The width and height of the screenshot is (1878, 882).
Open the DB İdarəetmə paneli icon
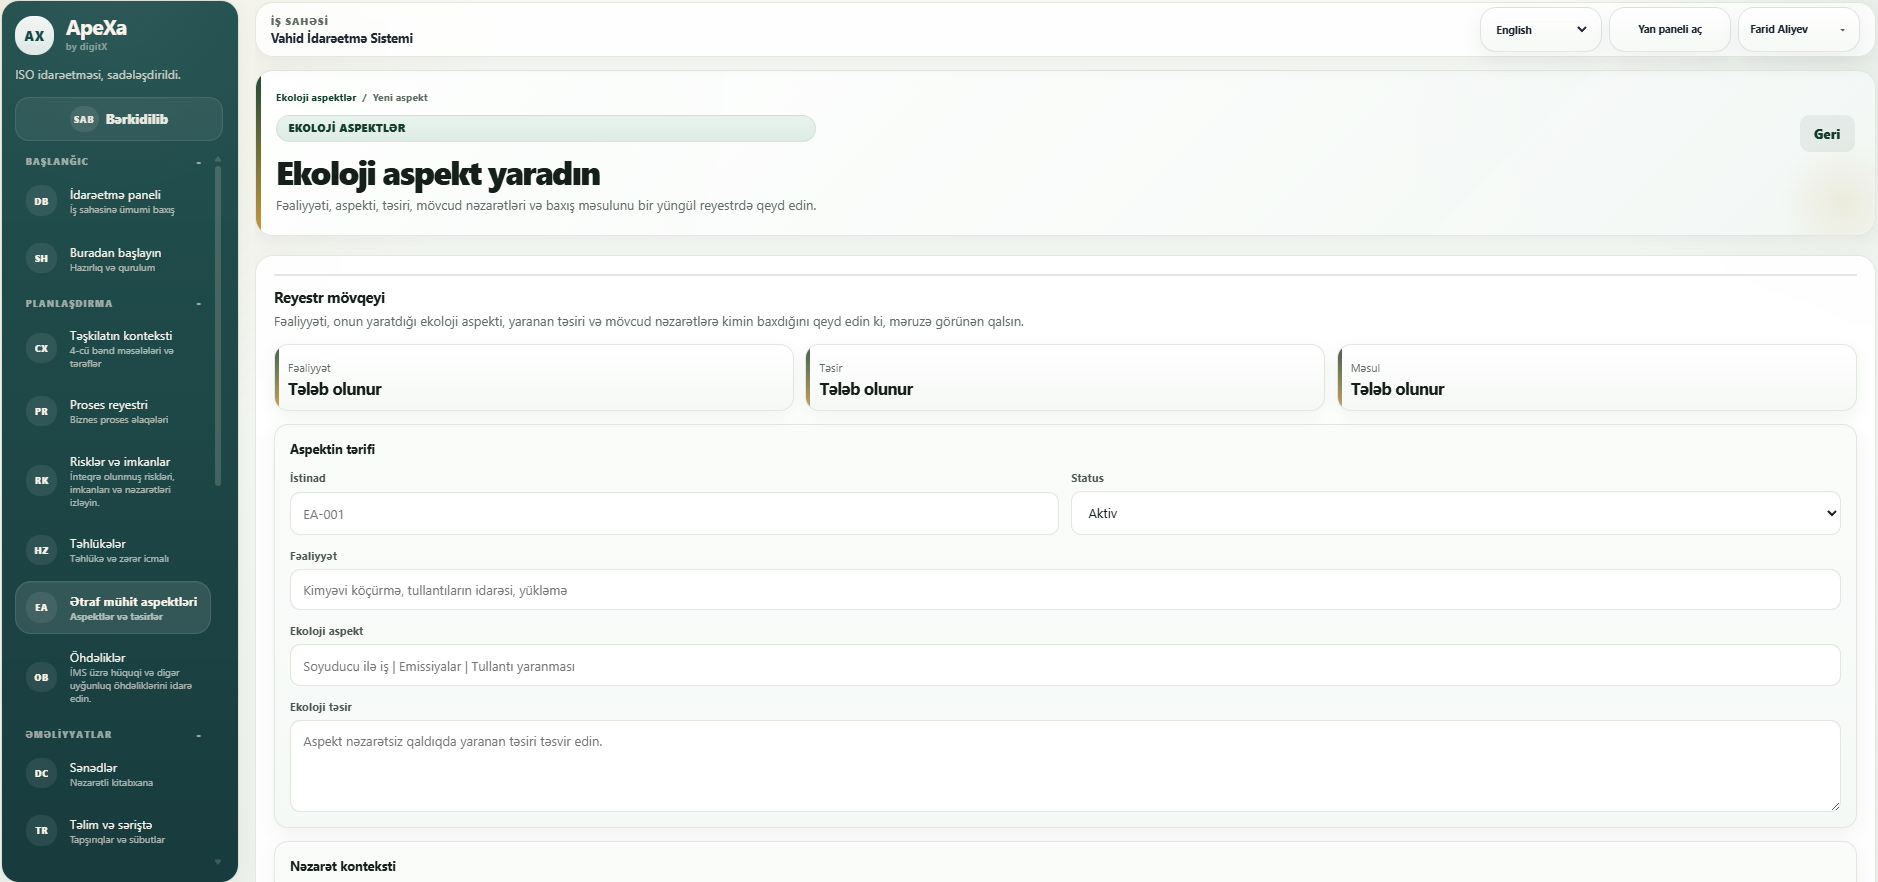point(41,201)
